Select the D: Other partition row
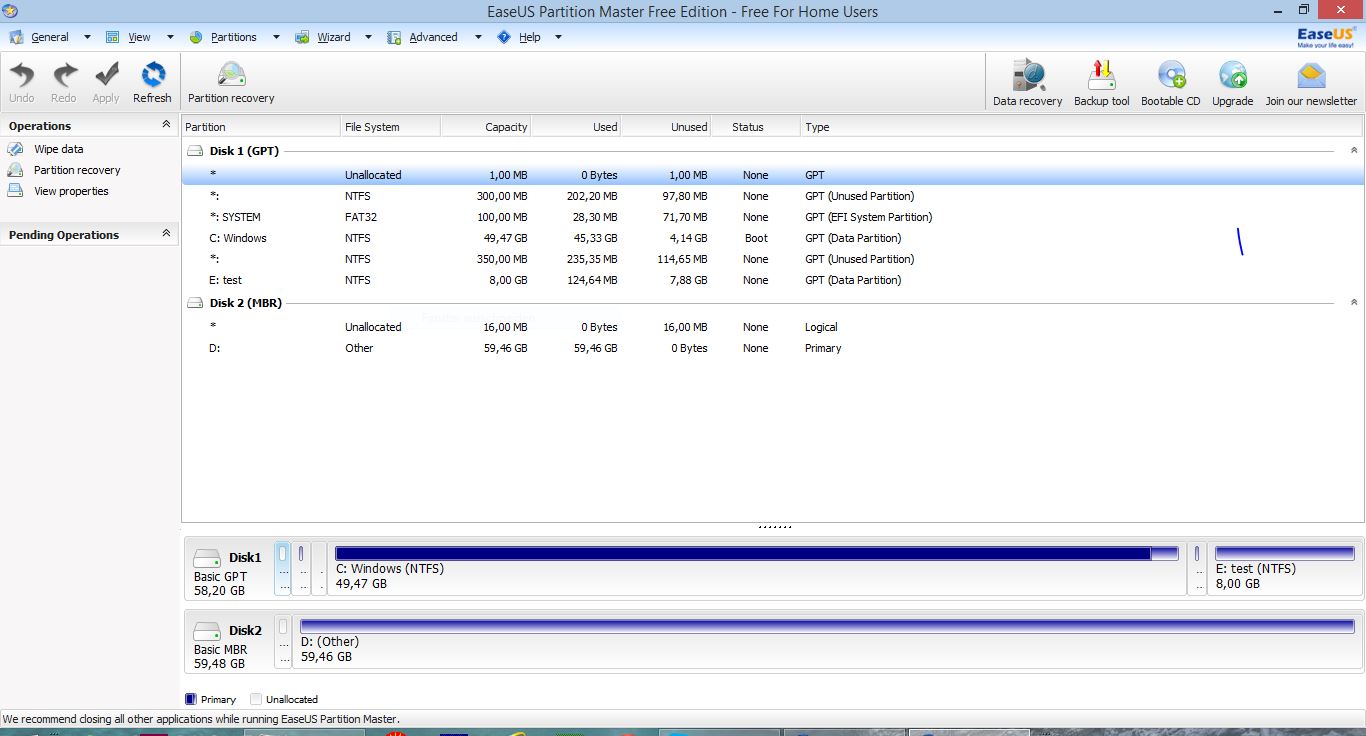Screen dimensions: 1366x736 click(773, 348)
